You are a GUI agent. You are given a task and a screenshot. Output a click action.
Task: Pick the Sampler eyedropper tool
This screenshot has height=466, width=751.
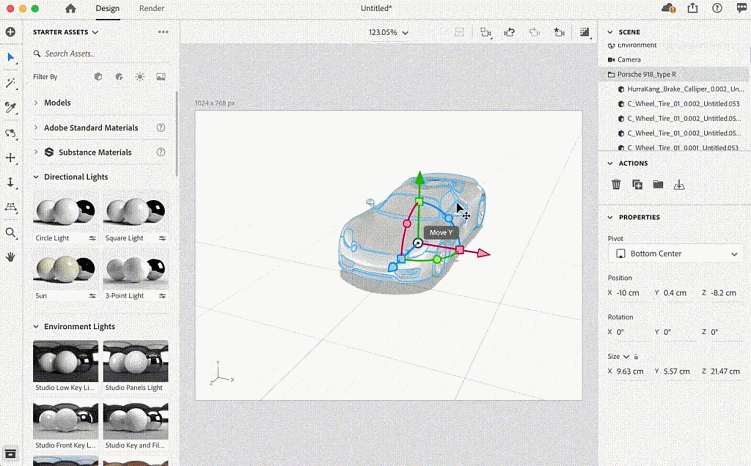click(x=11, y=107)
